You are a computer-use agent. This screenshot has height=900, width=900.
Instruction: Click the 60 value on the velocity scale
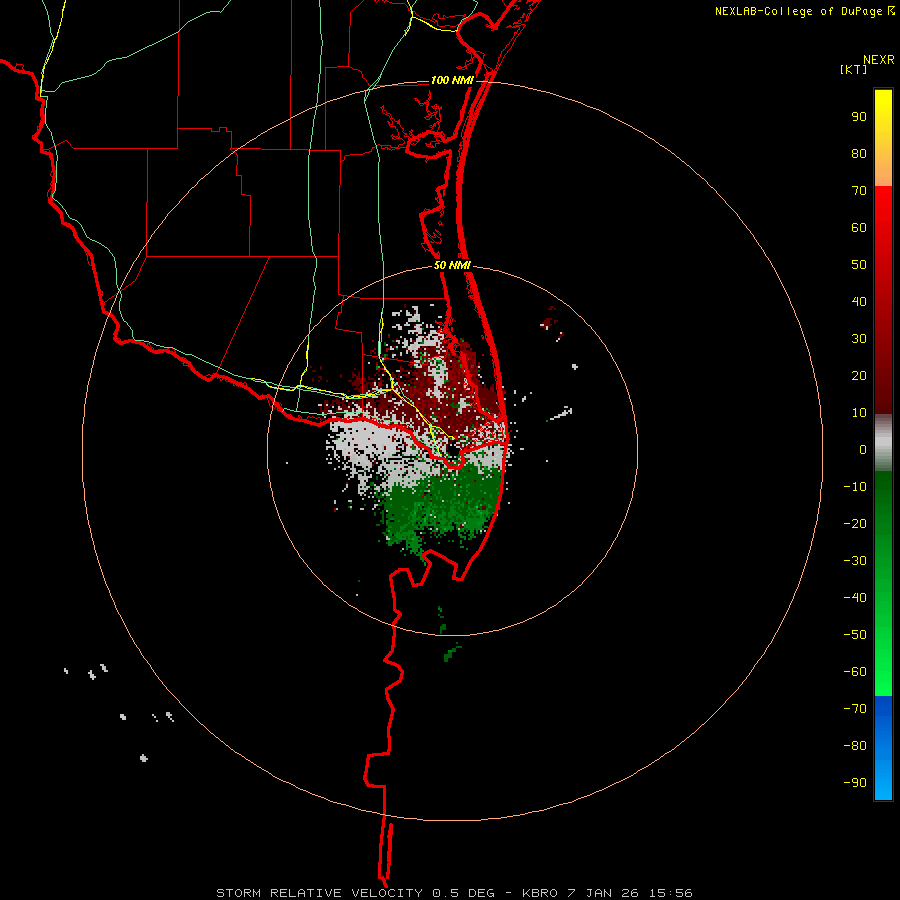pyautogui.click(x=859, y=227)
